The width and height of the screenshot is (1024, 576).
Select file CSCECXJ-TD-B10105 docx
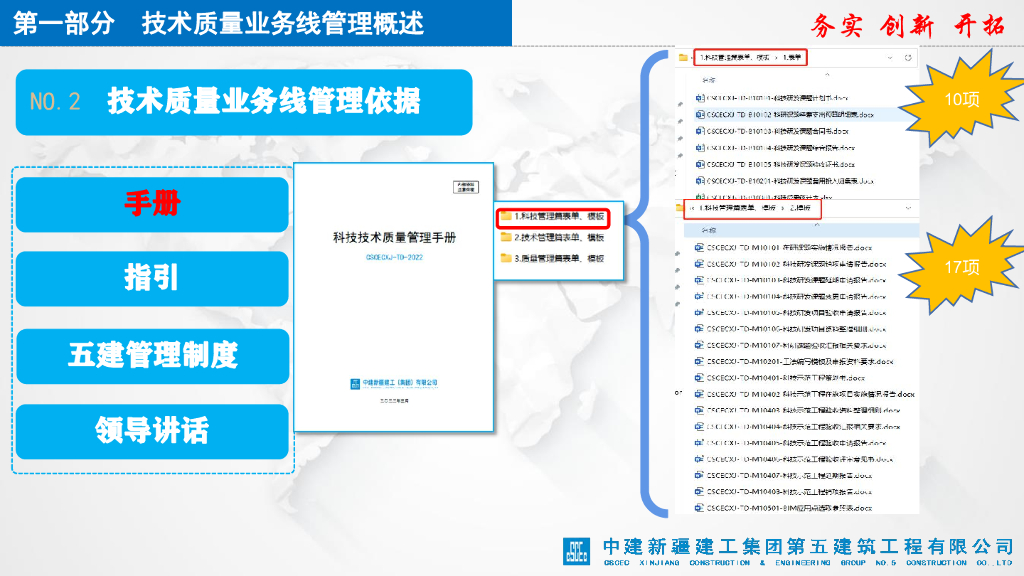[775, 165]
